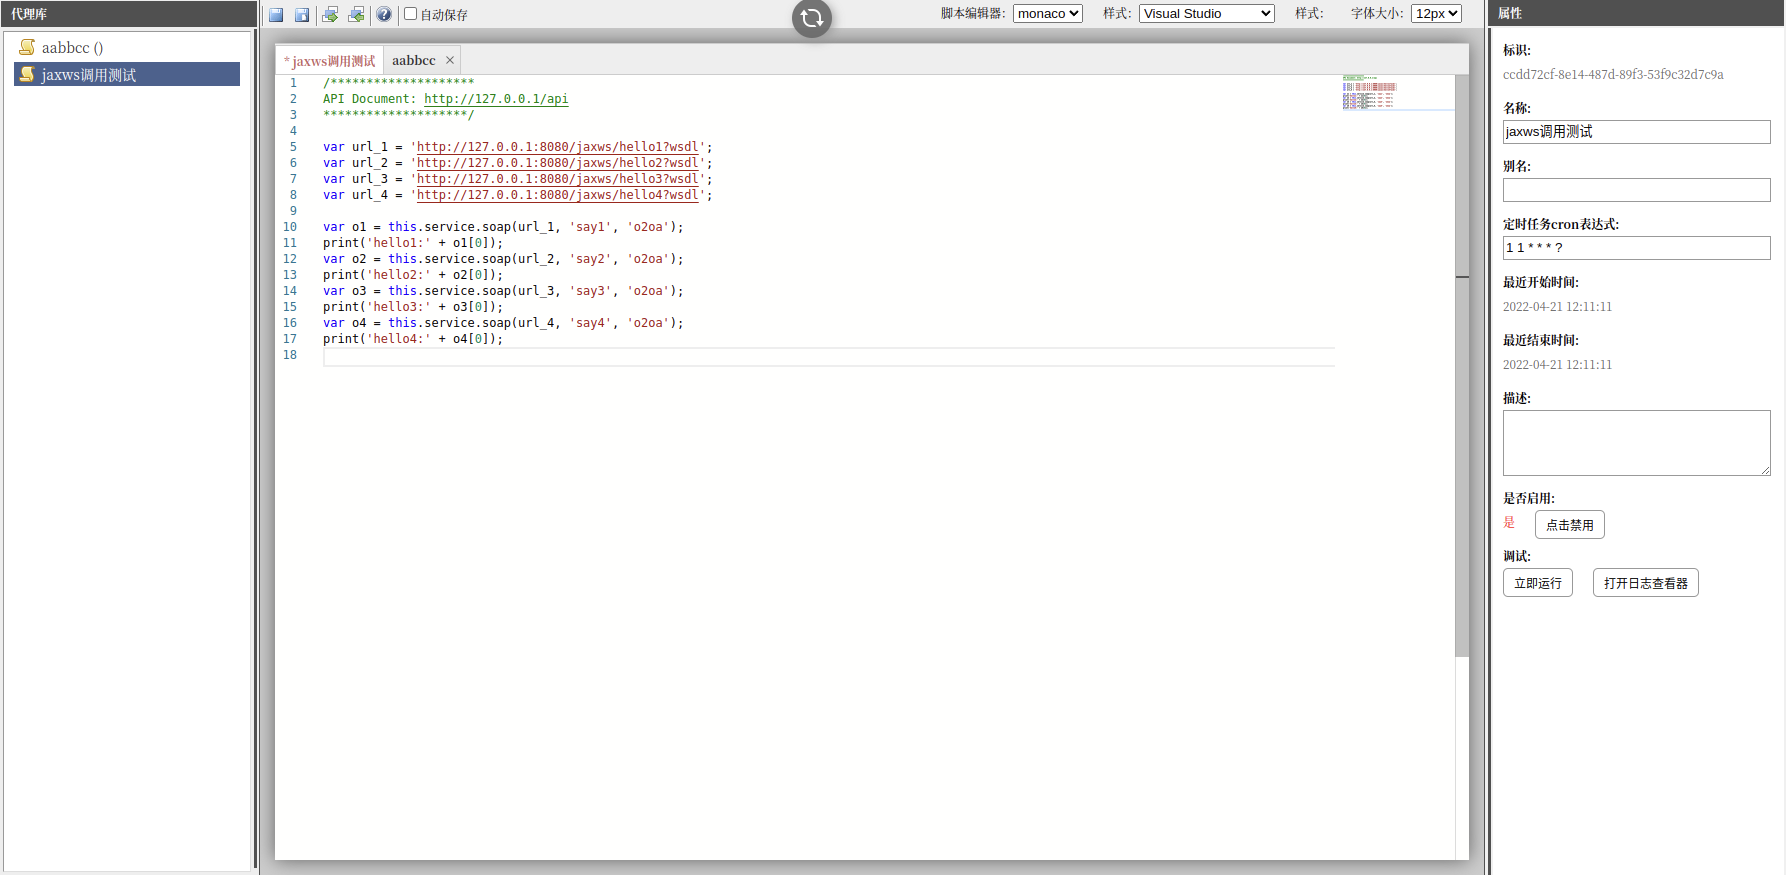The image size is (1786, 875).
Task: Click the circular refresh arrows icon
Action: pos(812,18)
